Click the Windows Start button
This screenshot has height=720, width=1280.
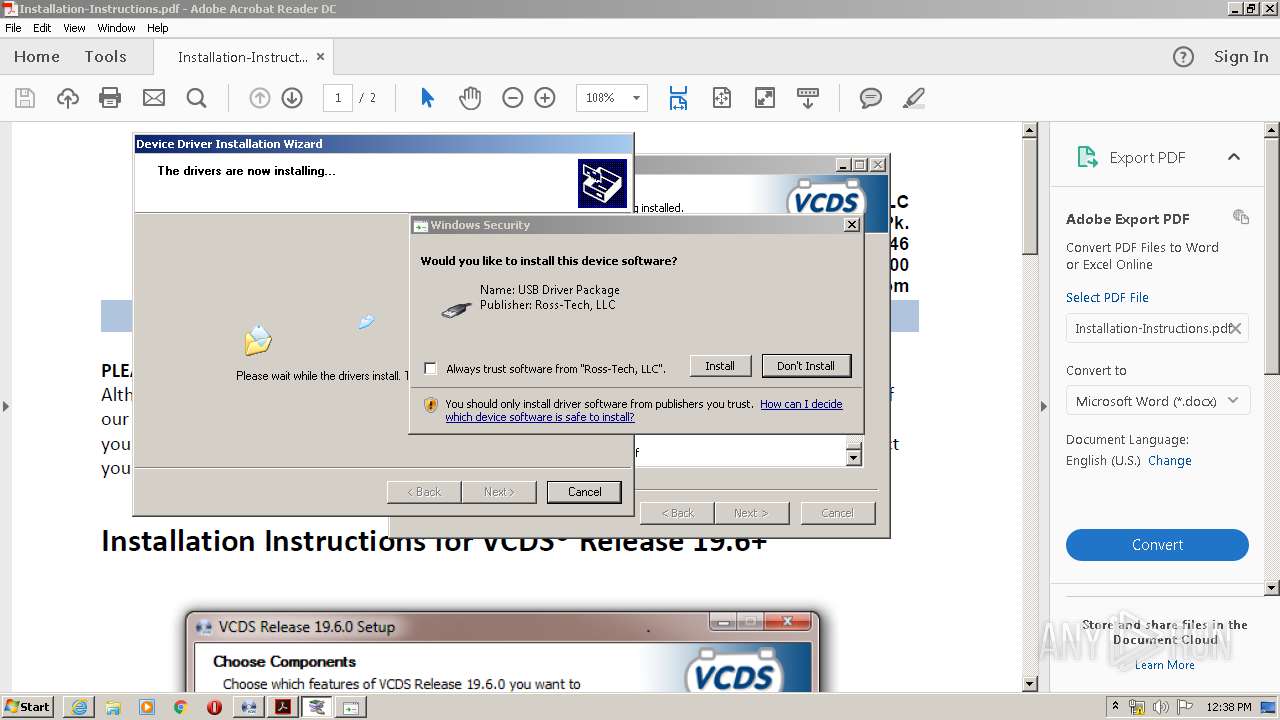click(28, 707)
